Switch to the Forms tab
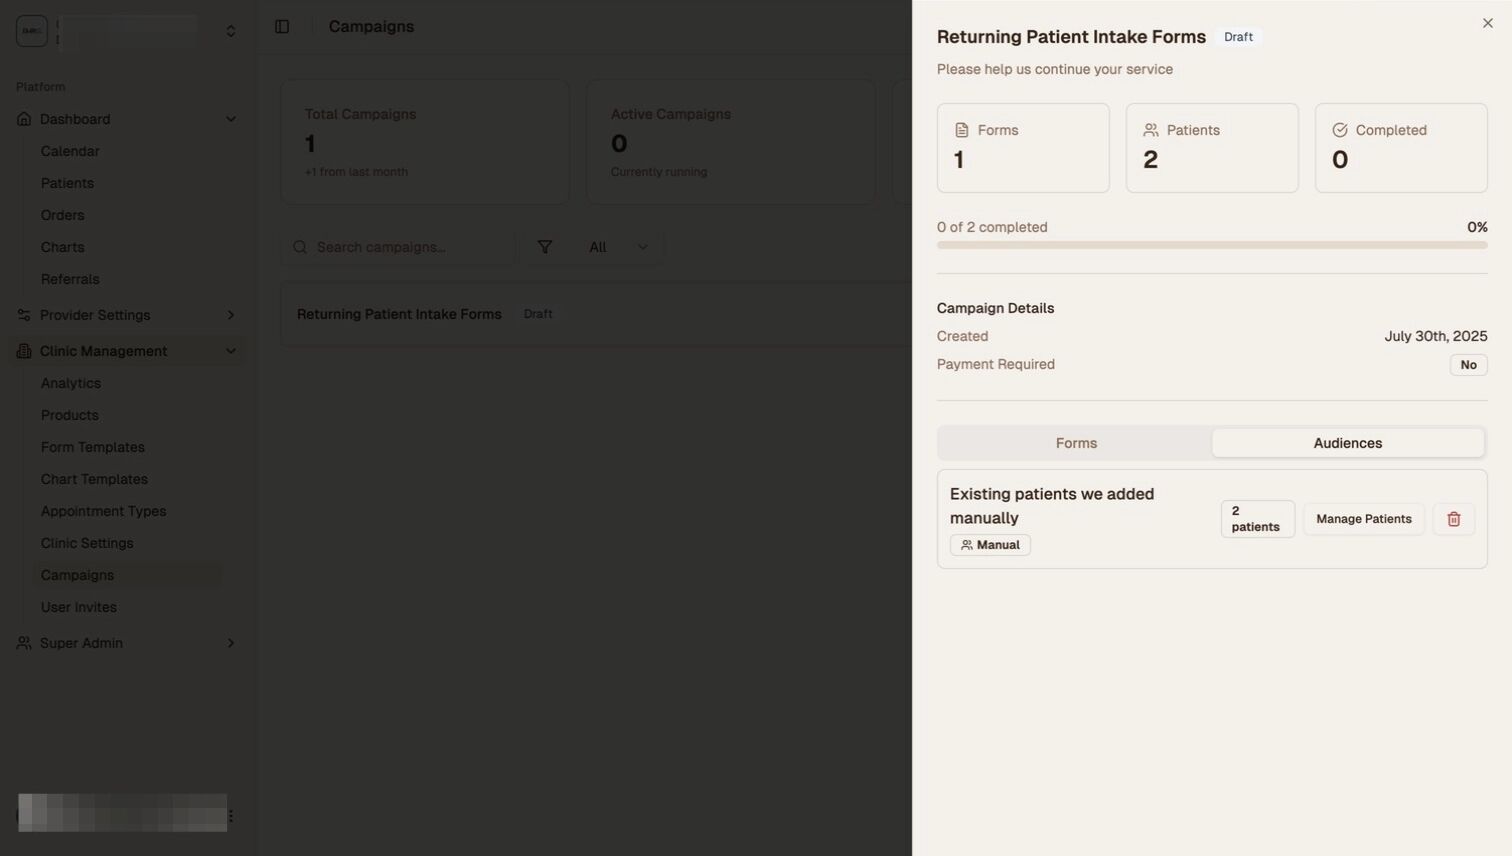 (1076, 443)
